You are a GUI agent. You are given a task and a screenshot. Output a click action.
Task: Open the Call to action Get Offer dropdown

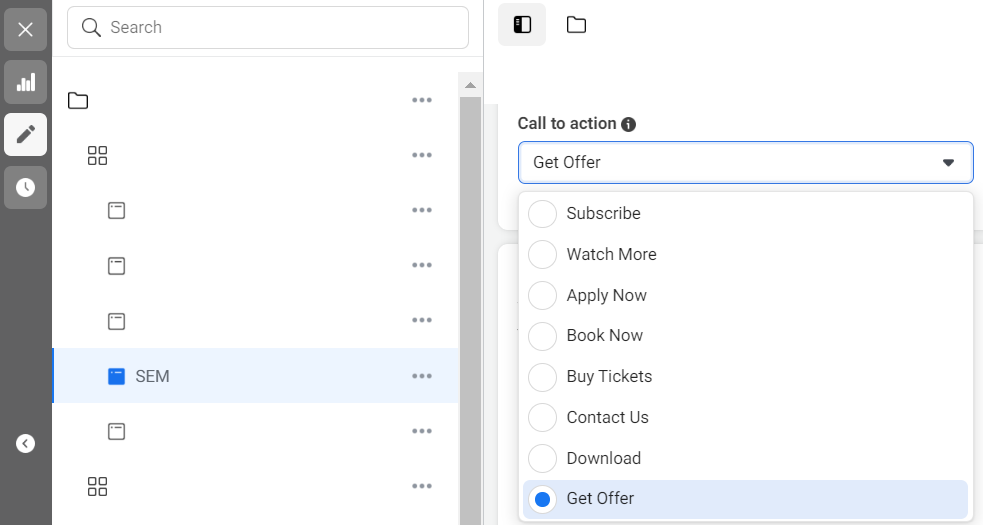[x=745, y=162]
